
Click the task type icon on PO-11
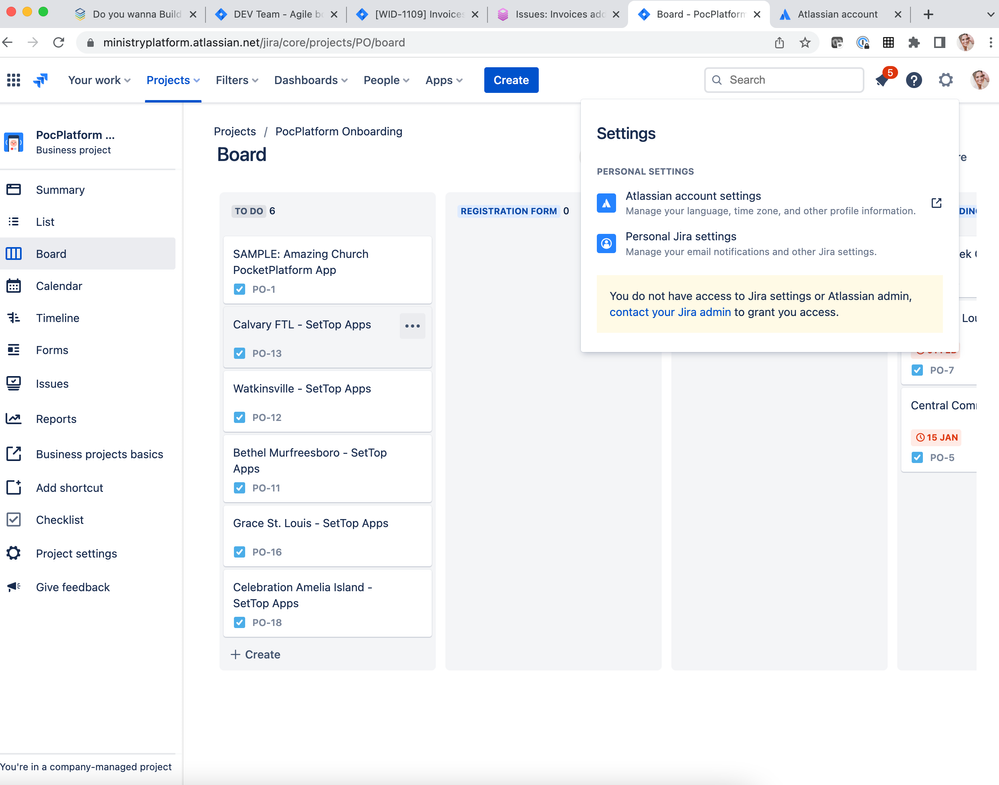click(240, 487)
